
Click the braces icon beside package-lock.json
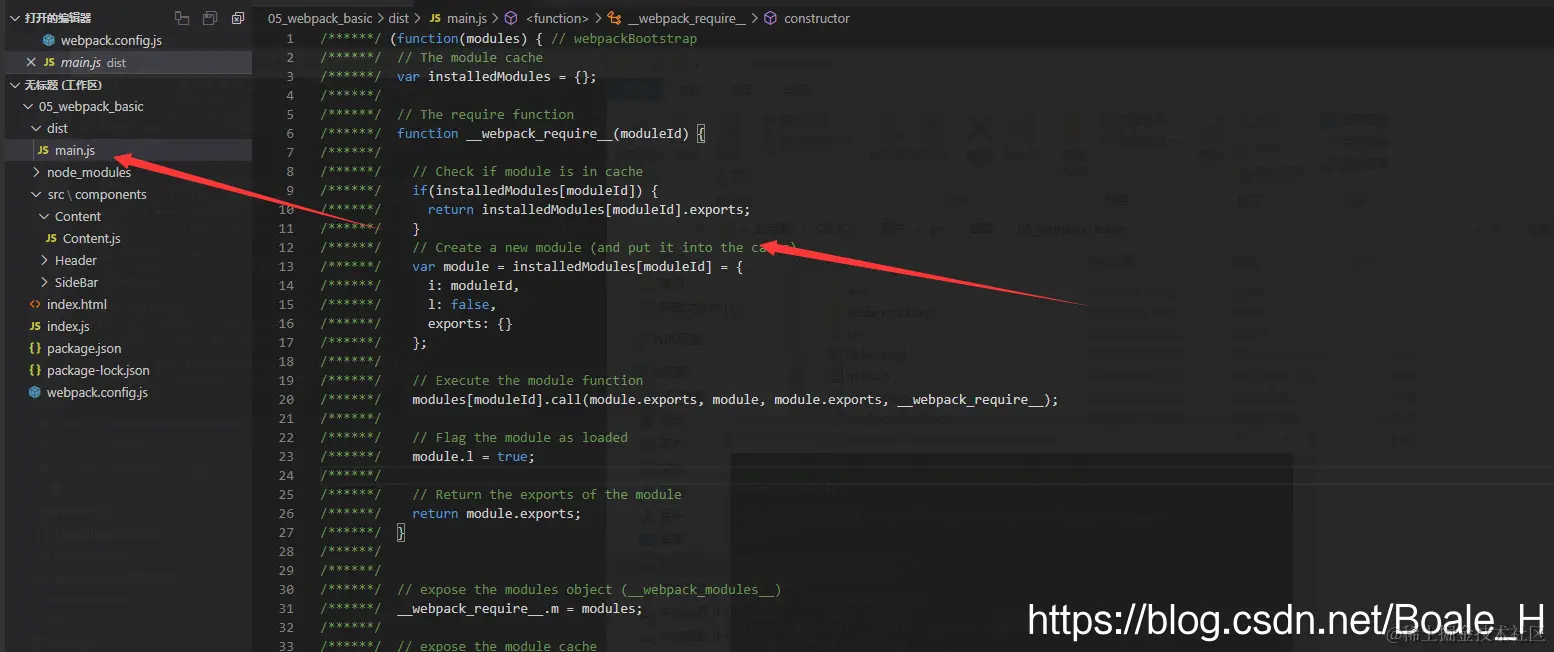(x=35, y=370)
